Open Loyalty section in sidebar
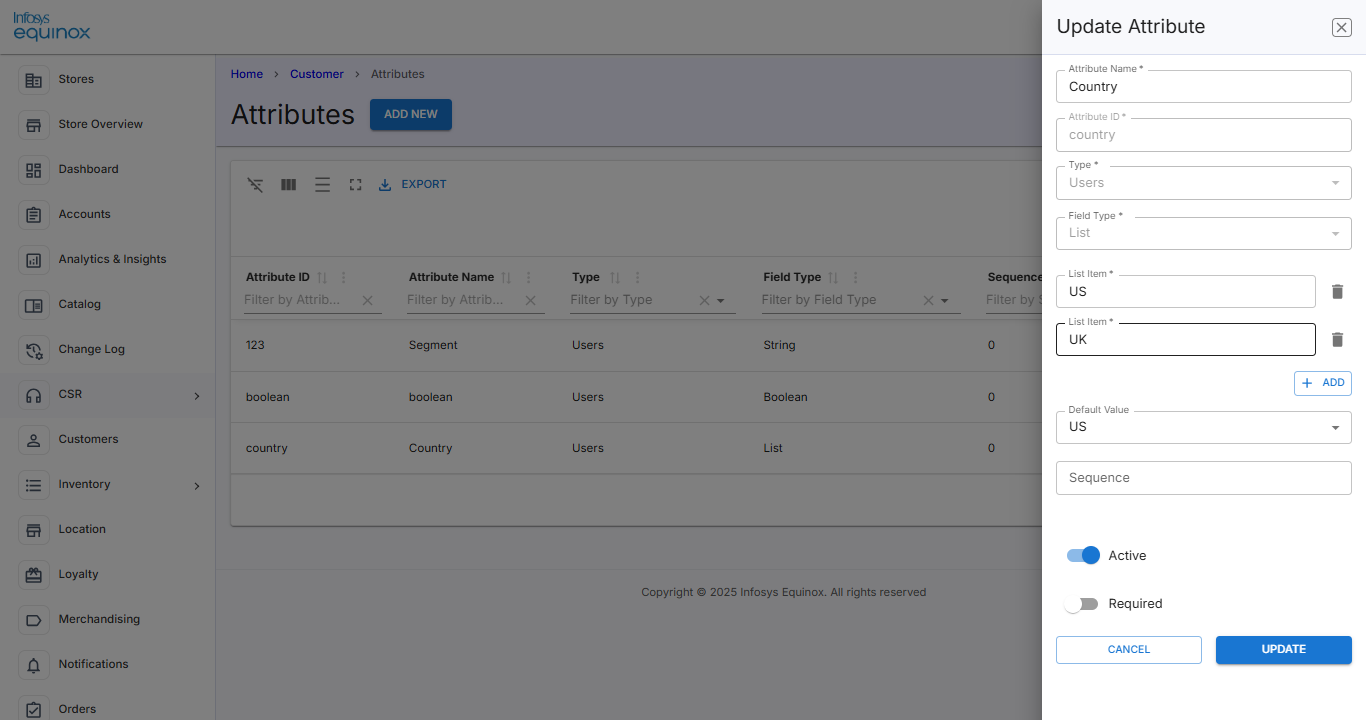Image resolution: width=1366 pixels, height=720 pixels. 78,574
